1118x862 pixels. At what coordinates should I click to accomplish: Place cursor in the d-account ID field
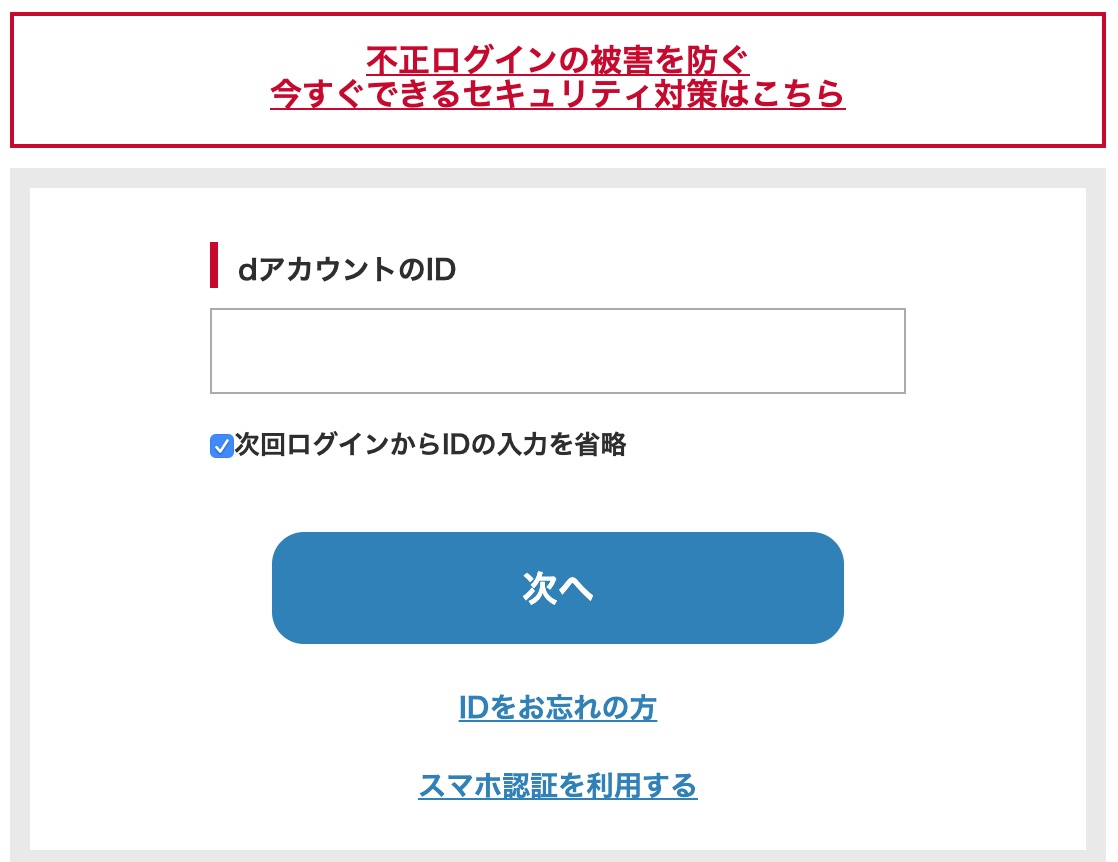coord(557,351)
